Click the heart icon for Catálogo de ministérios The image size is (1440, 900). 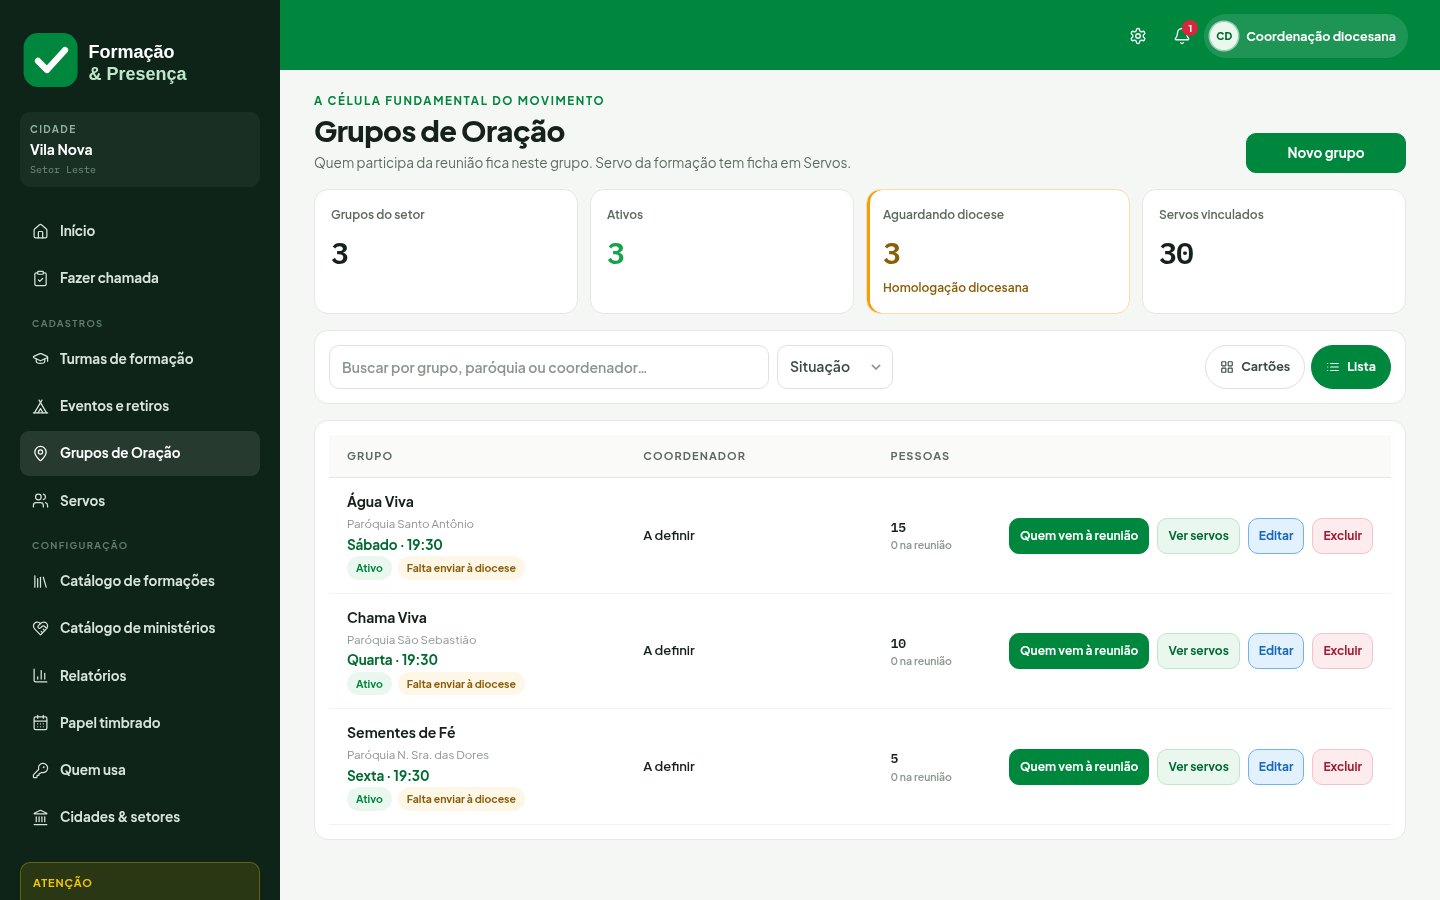41,628
